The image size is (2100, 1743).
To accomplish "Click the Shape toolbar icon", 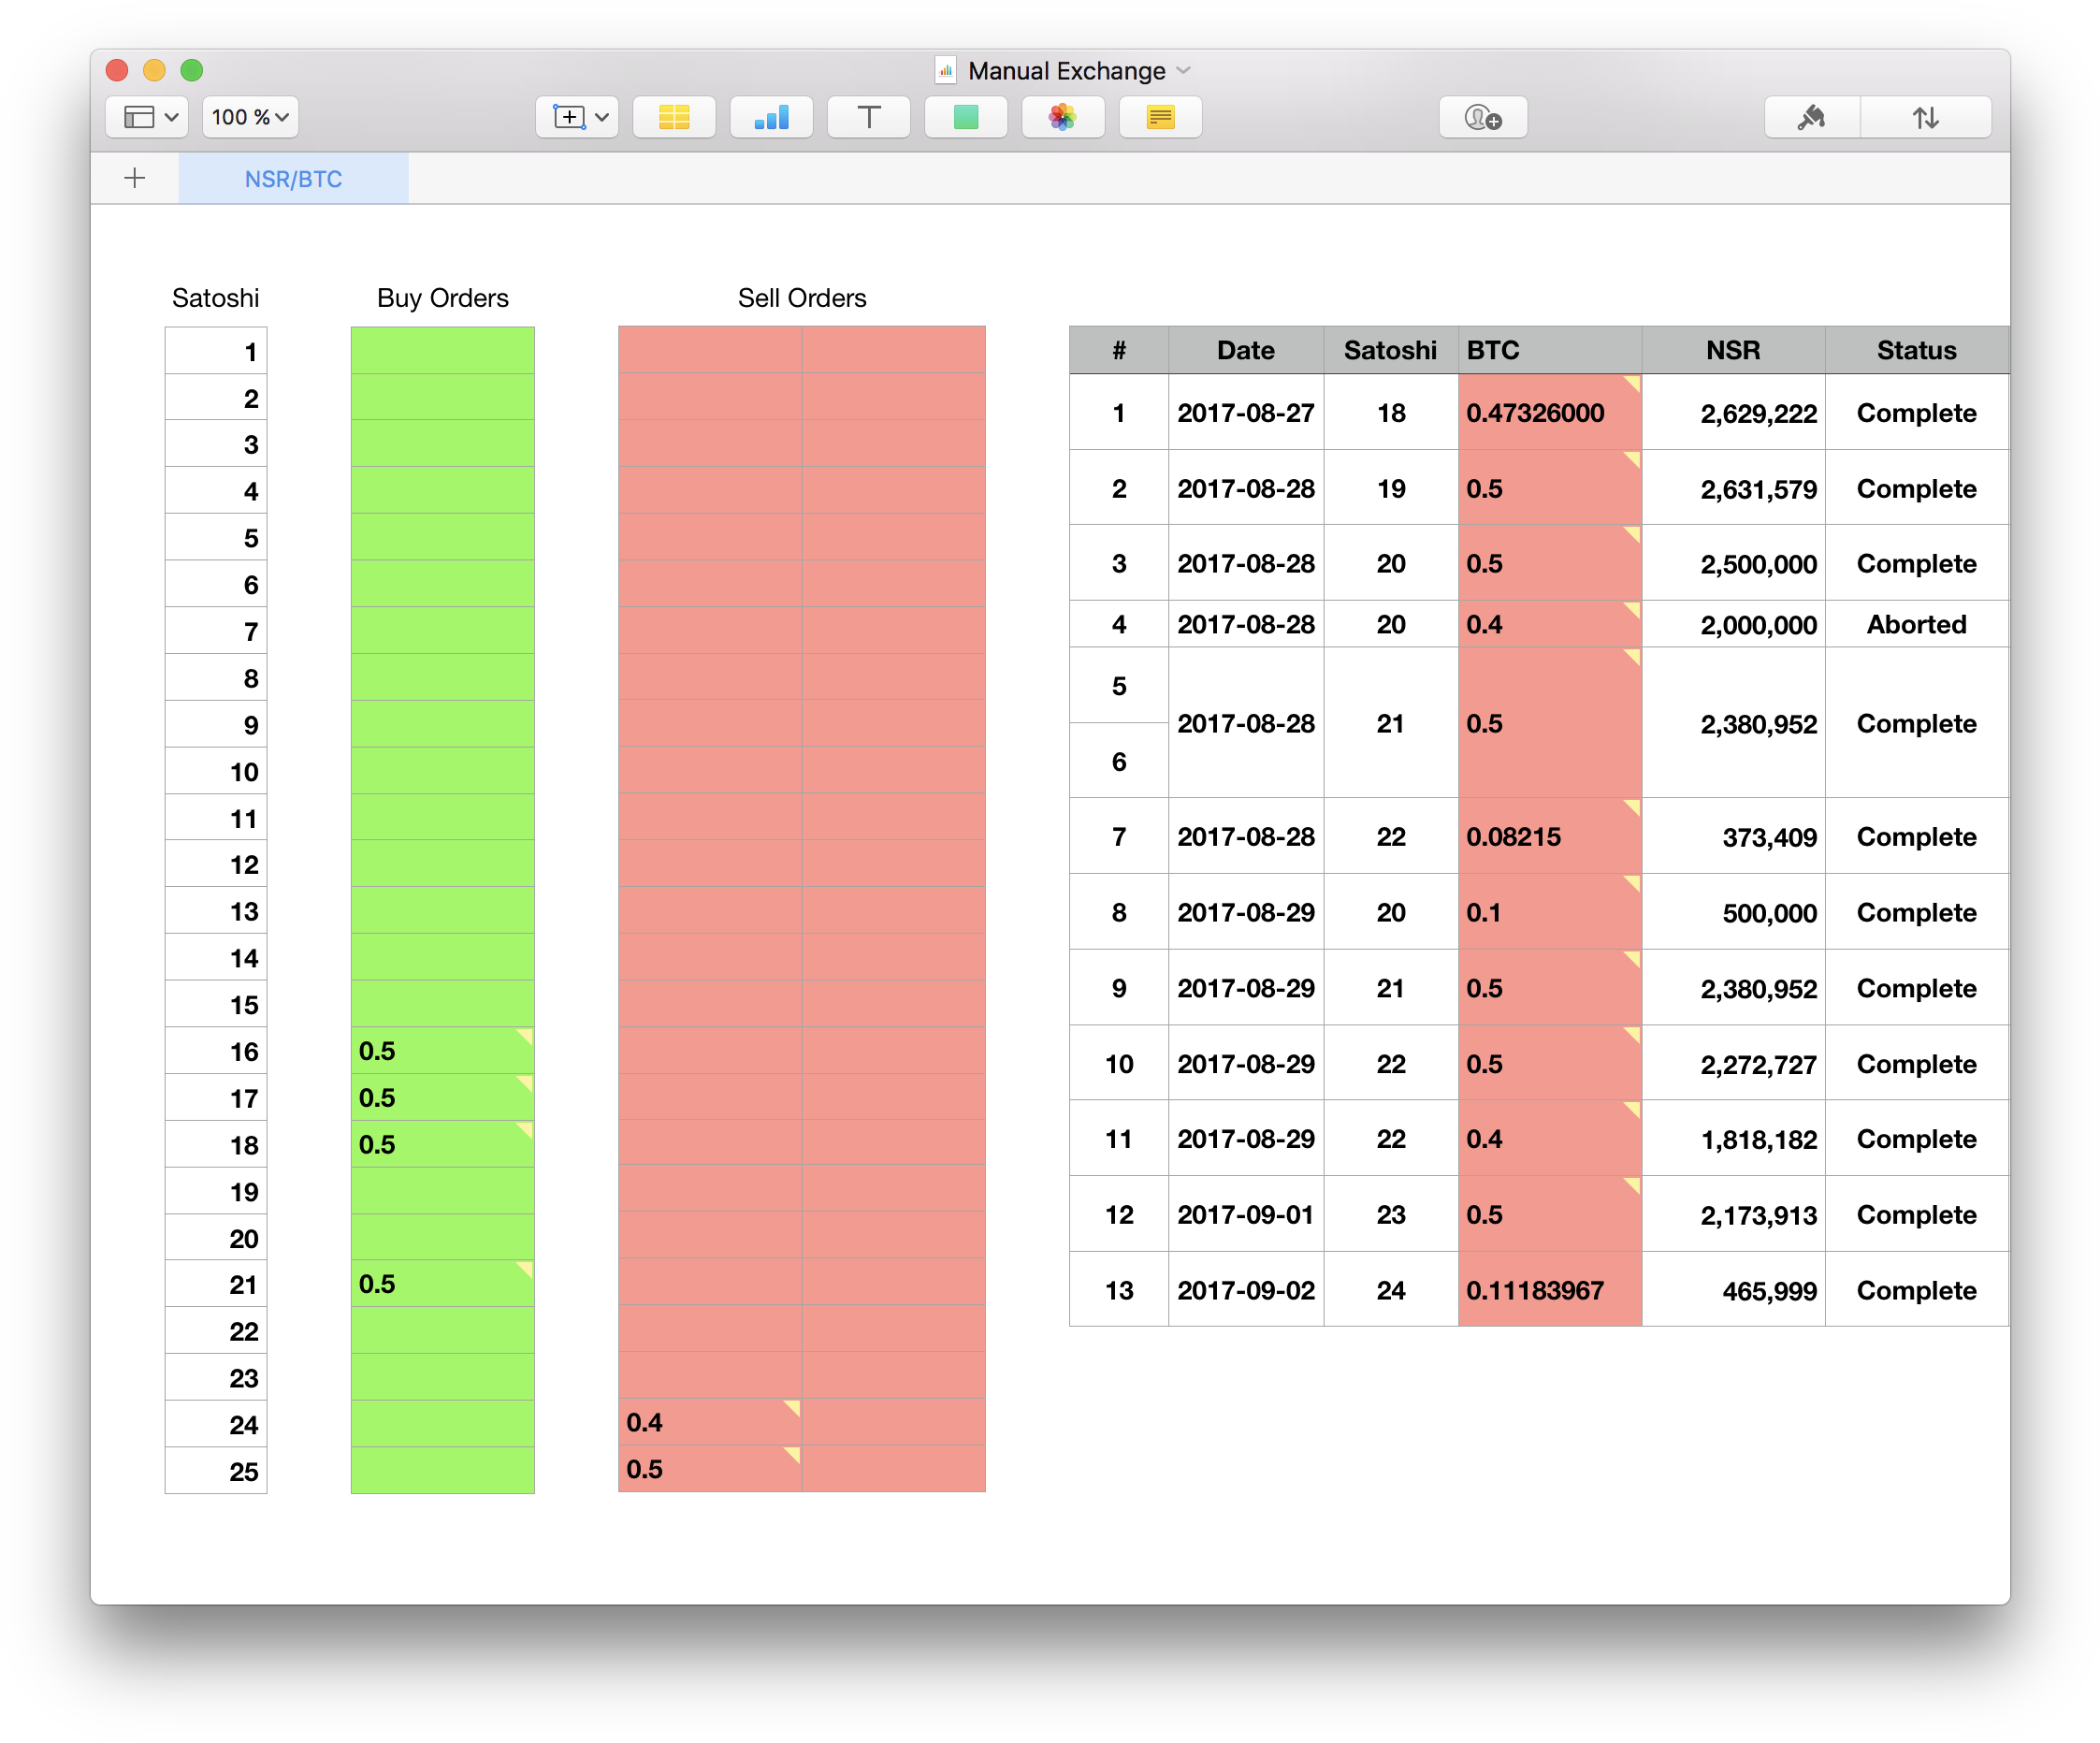I will [x=965, y=117].
